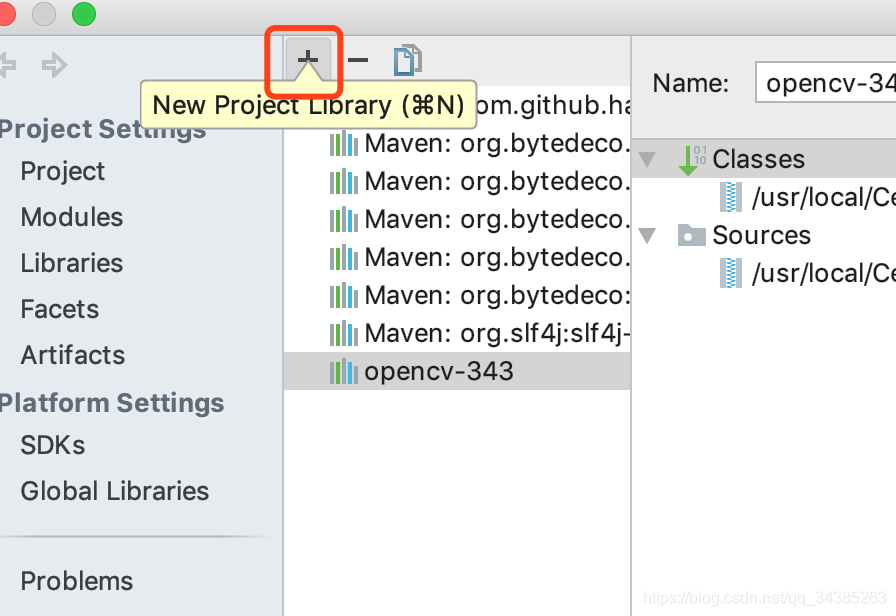Click the minus icon to remove library
Image resolution: width=896 pixels, height=616 pixels.
point(357,59)
